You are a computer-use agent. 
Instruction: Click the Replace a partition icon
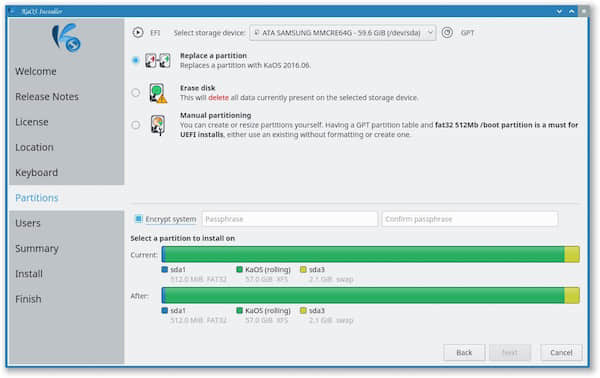coord(158,60)
